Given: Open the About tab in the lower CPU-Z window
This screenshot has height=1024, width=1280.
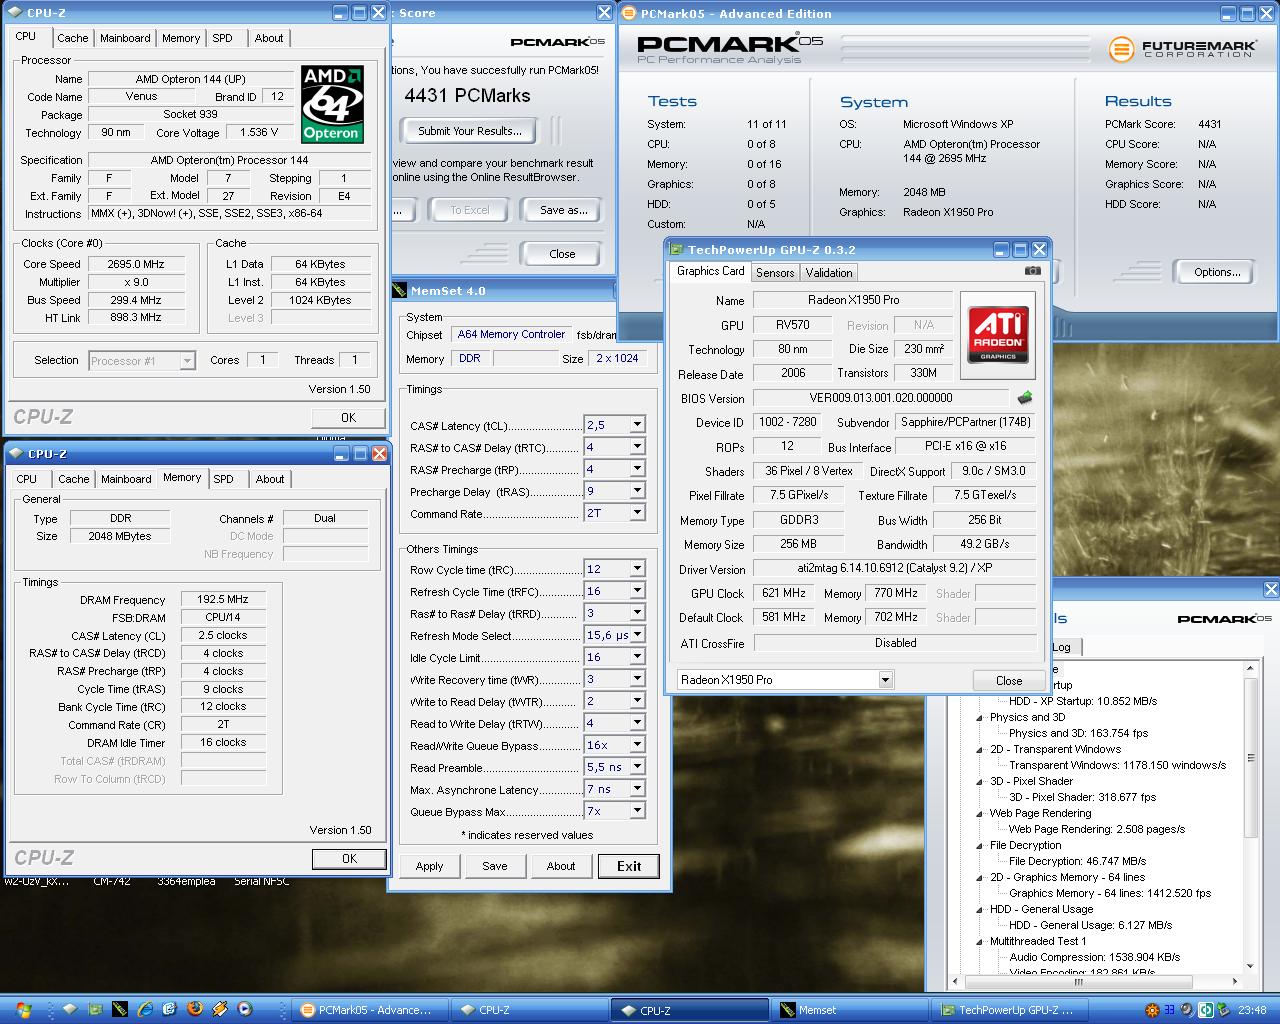Looking at the screenshot, I should [270, 479].
